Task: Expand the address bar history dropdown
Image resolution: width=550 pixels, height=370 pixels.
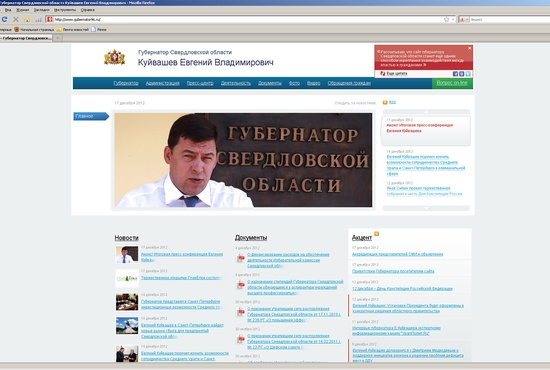Action: (x=453, y=20)
